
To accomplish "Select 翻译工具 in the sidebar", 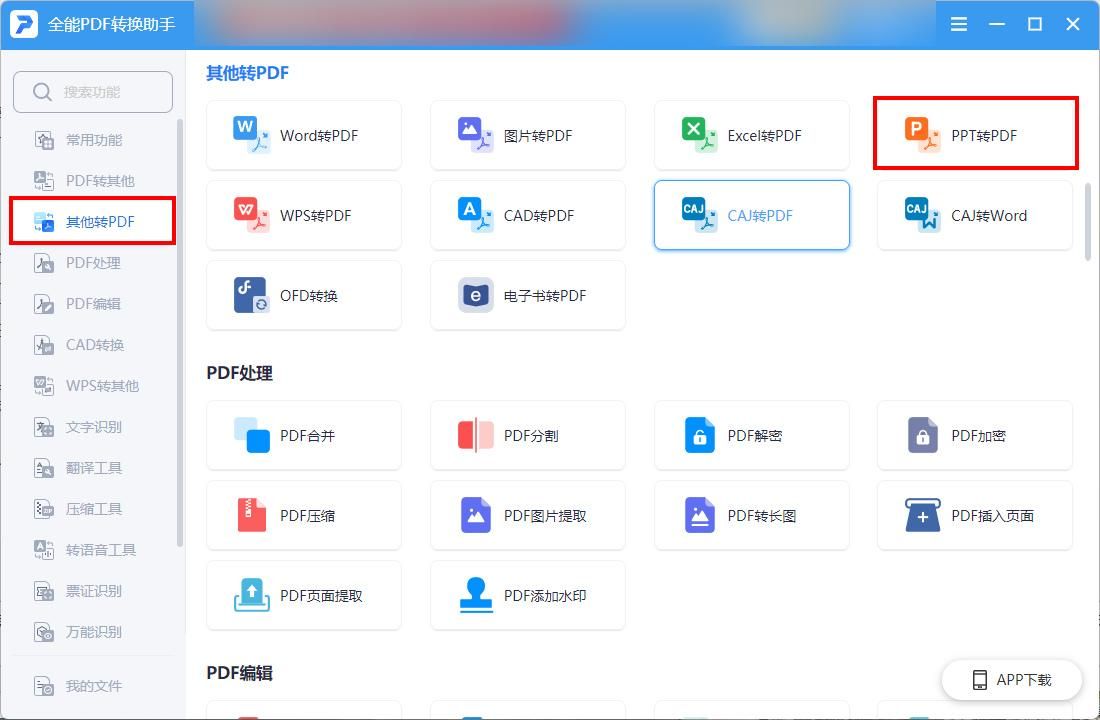I will coord(93,468).
